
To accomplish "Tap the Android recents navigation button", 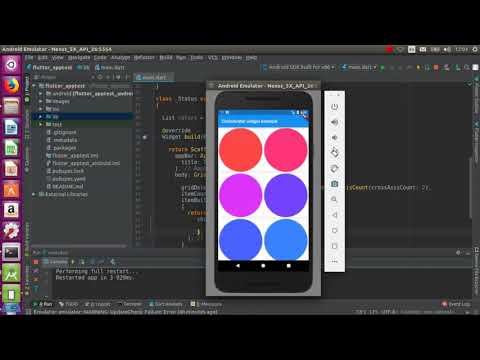I will tap(289, 266).
